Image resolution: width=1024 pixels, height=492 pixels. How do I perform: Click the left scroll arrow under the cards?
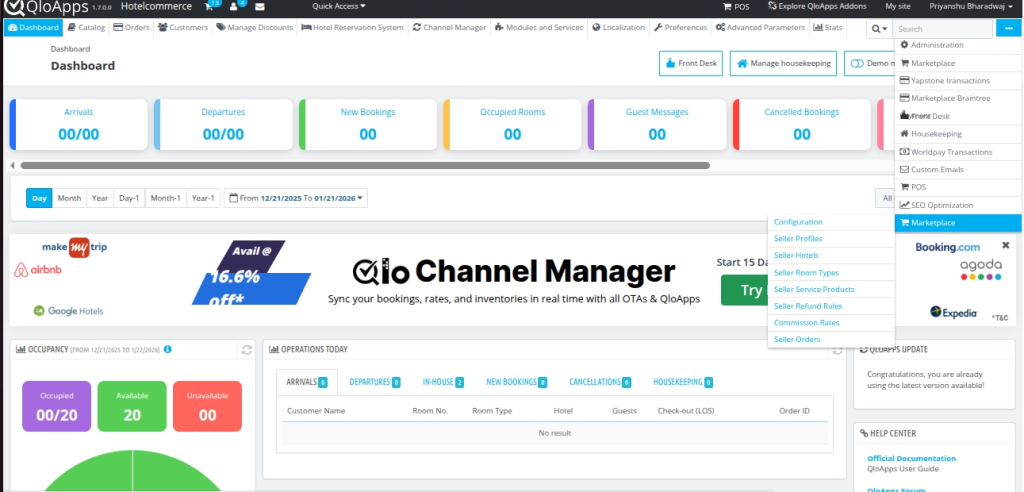click(12, 165)
